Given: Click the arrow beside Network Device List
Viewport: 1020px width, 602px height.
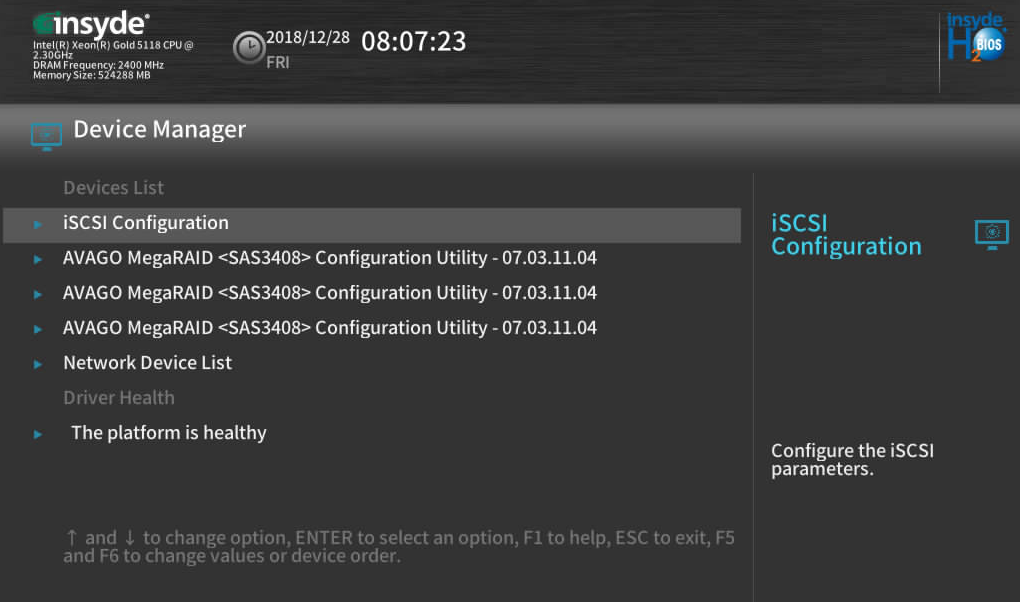Looking at the screenshot, I should coord(38,364).
